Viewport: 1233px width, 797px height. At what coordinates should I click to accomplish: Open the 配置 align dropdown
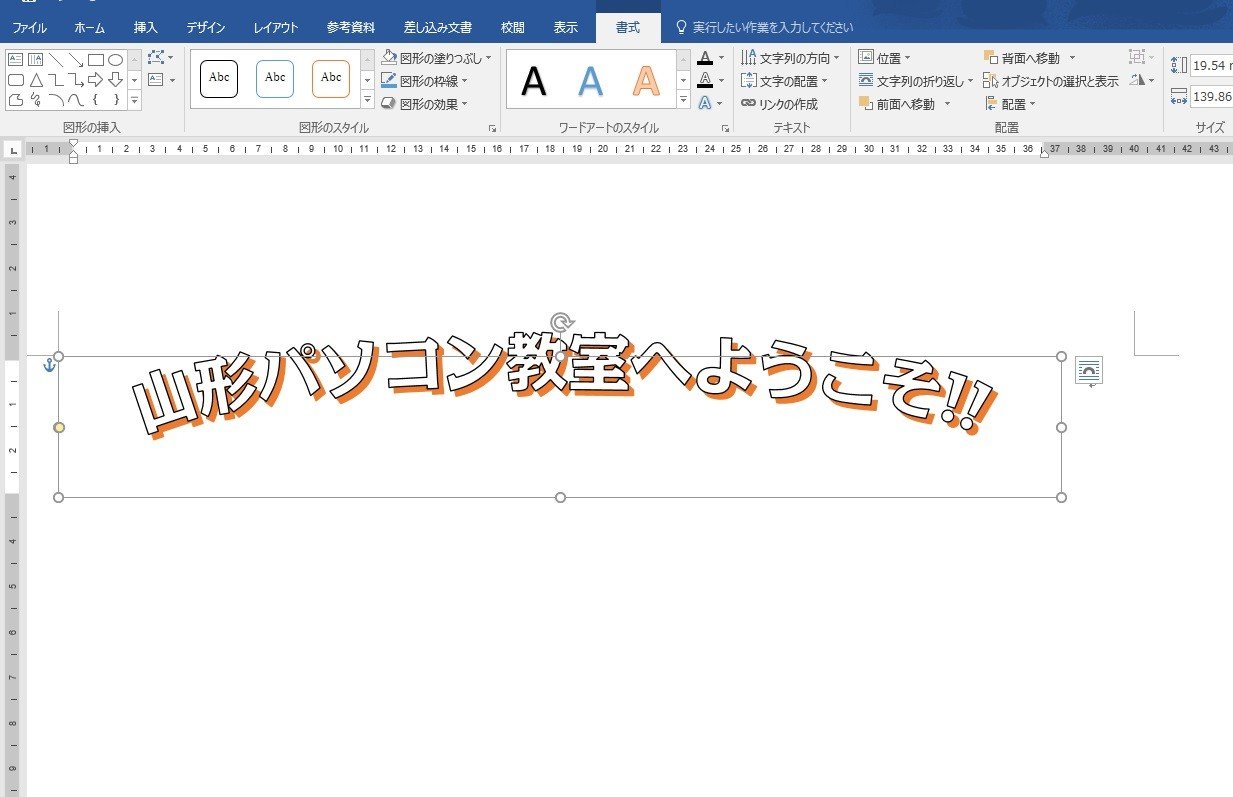click(1011, 104)
